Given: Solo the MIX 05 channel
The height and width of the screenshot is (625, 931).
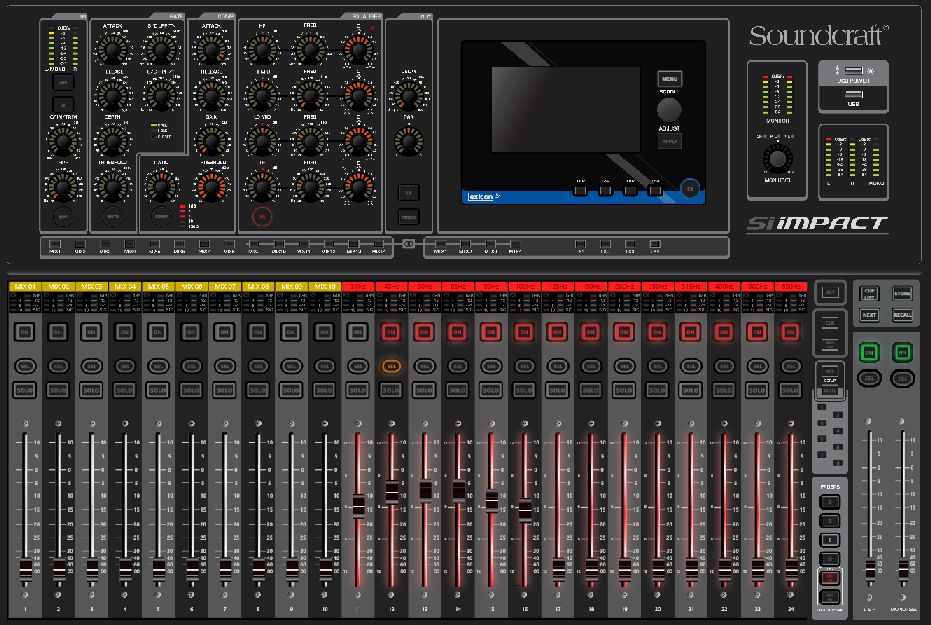Looking at the screenshot, I should point(158,390).
